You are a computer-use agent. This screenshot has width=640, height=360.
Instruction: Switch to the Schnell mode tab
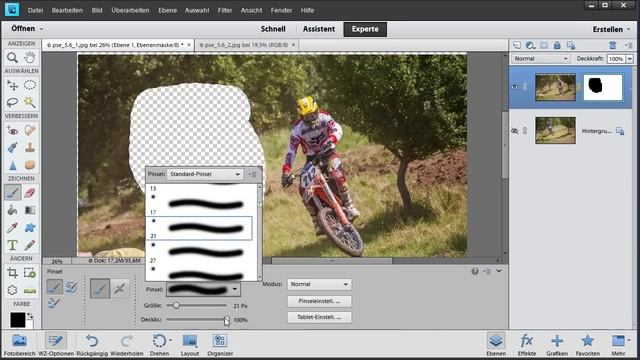pos(273,29)
